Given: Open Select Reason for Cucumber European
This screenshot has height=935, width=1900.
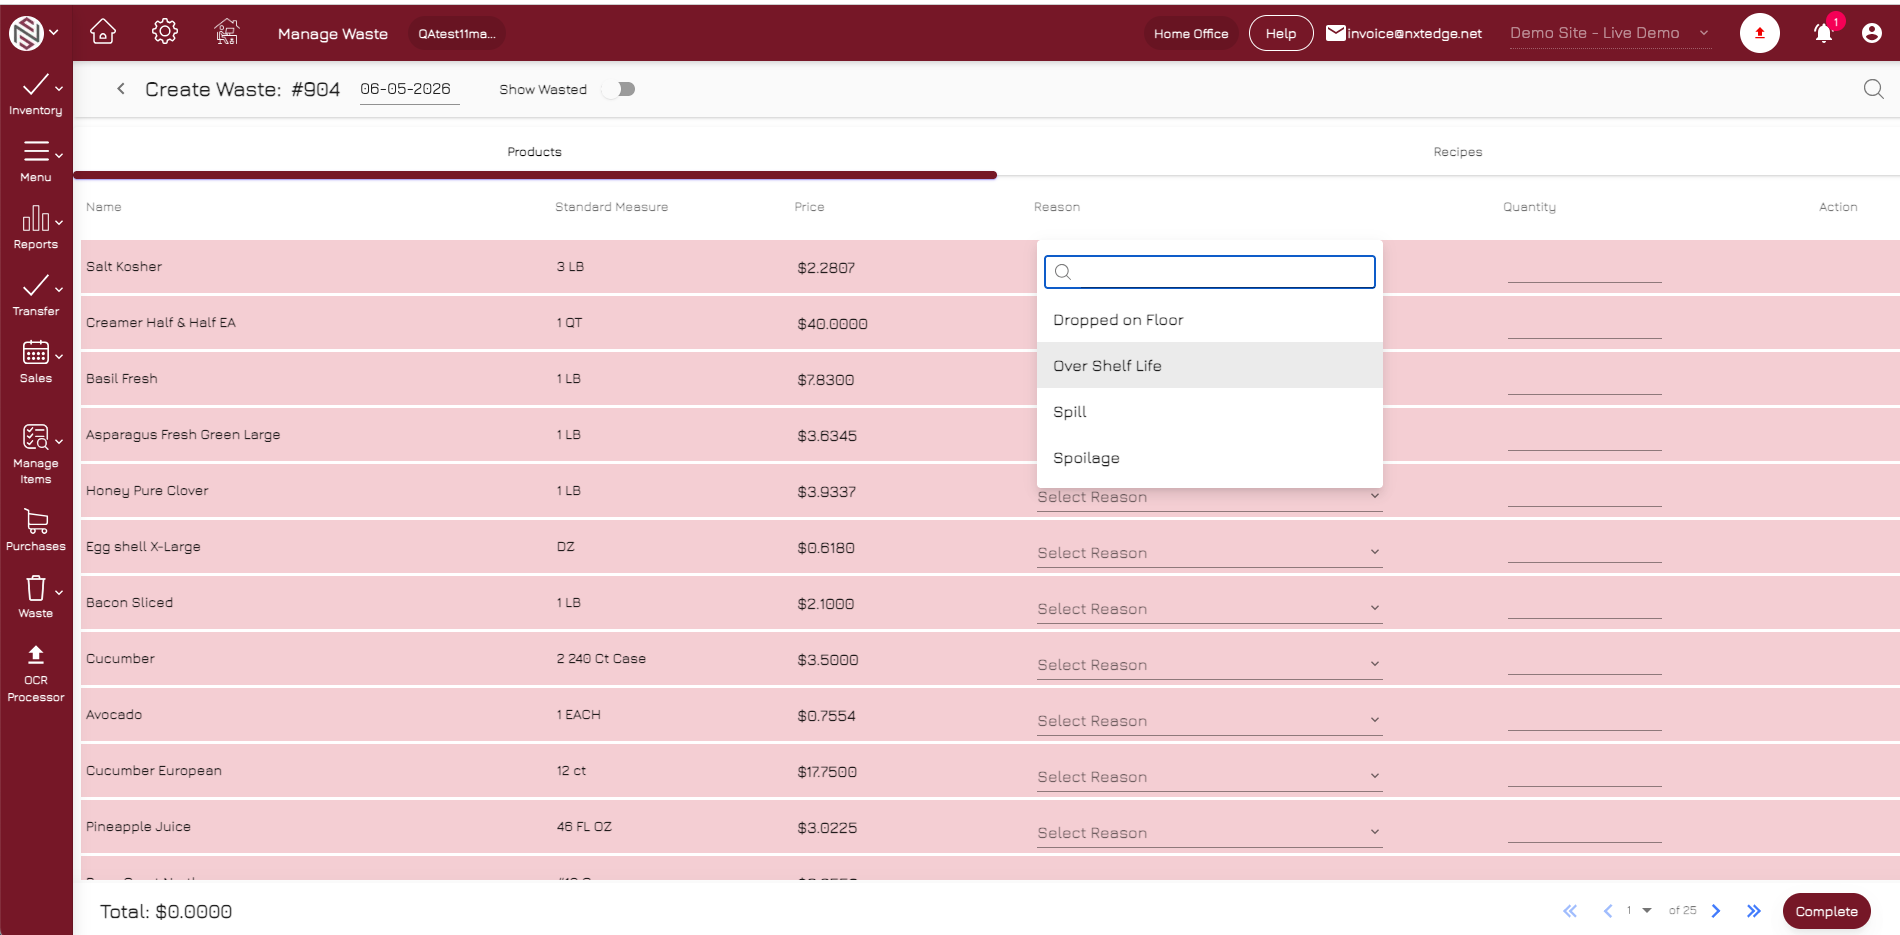Looking at the screenshot, I should coord(1209,776).
